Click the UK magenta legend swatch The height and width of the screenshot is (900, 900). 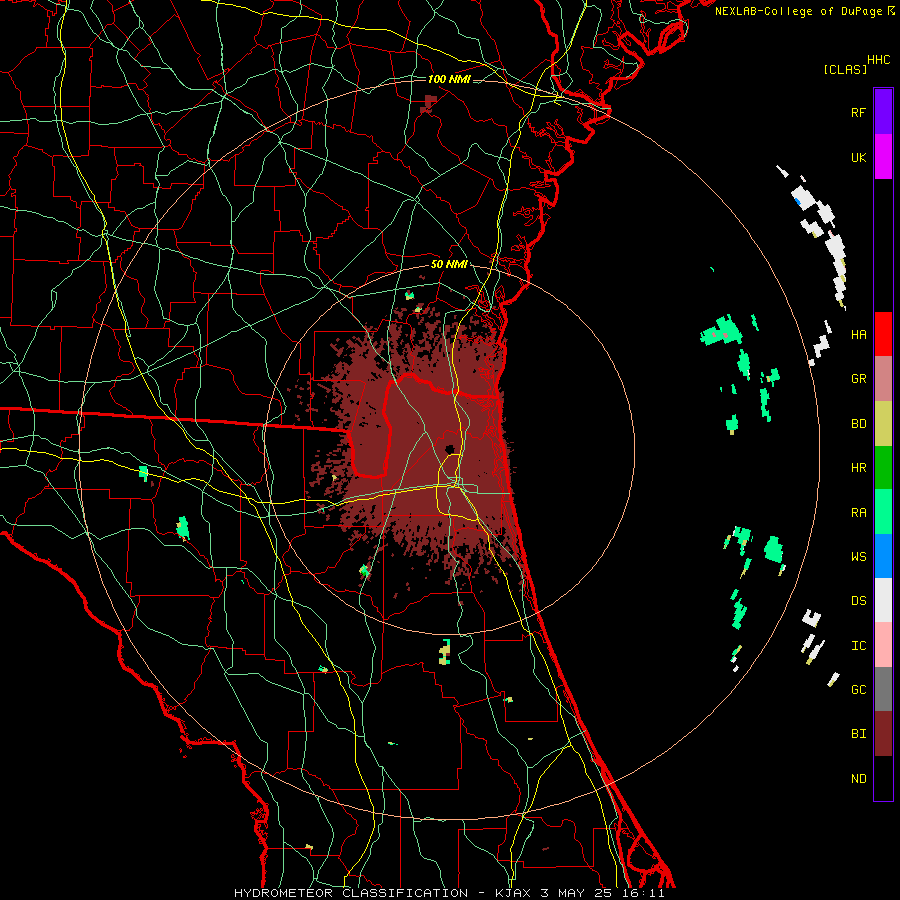click(883, 157)
